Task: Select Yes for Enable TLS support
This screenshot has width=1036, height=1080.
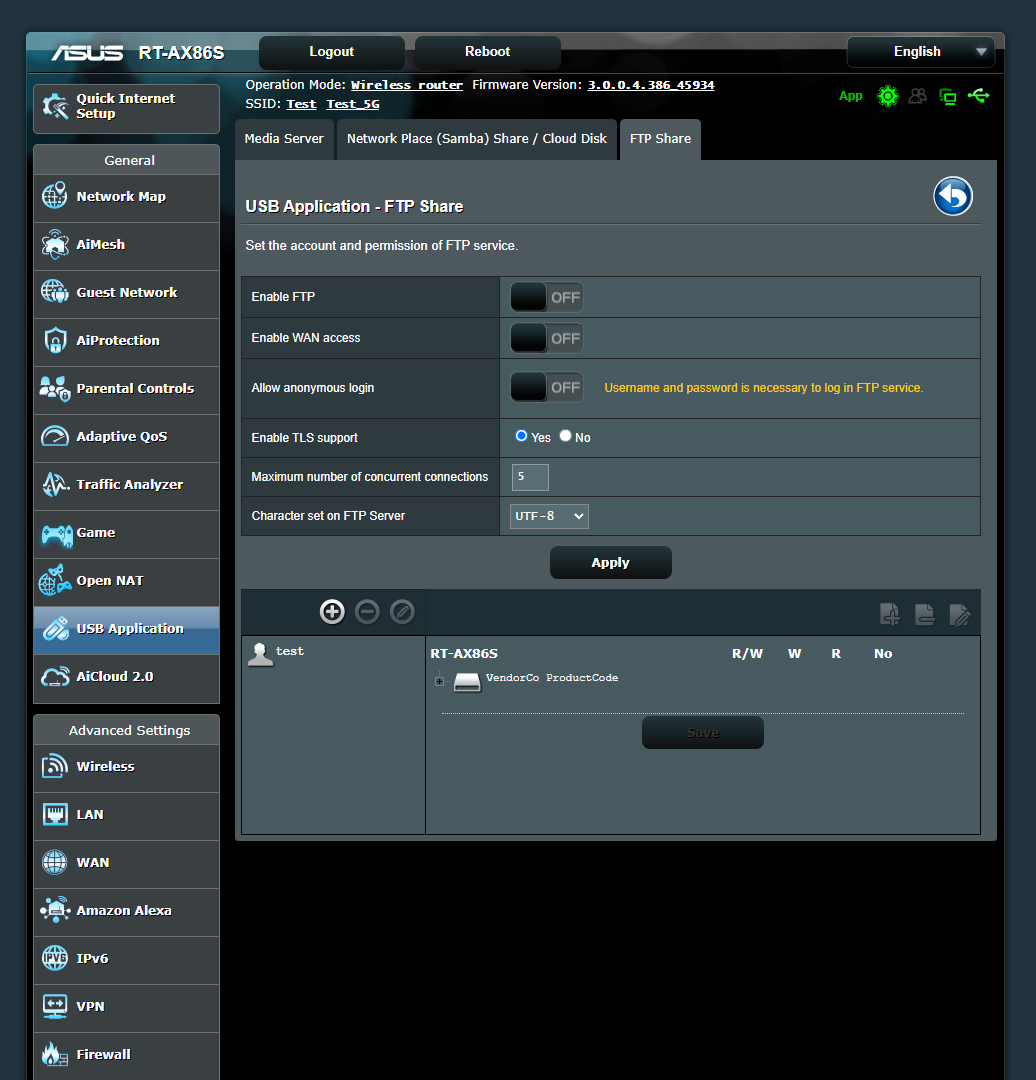Action: point(521,436)
